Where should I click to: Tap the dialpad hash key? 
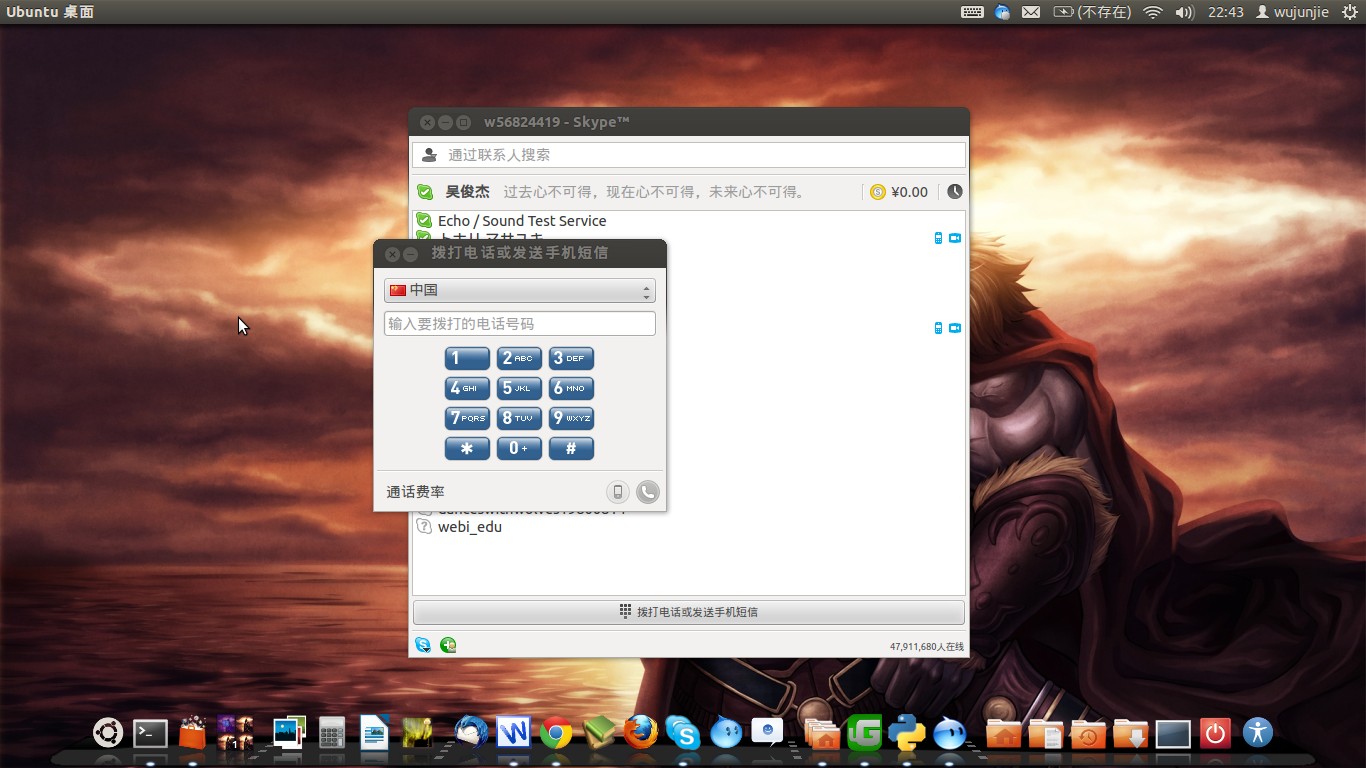(x=571, y=448)
